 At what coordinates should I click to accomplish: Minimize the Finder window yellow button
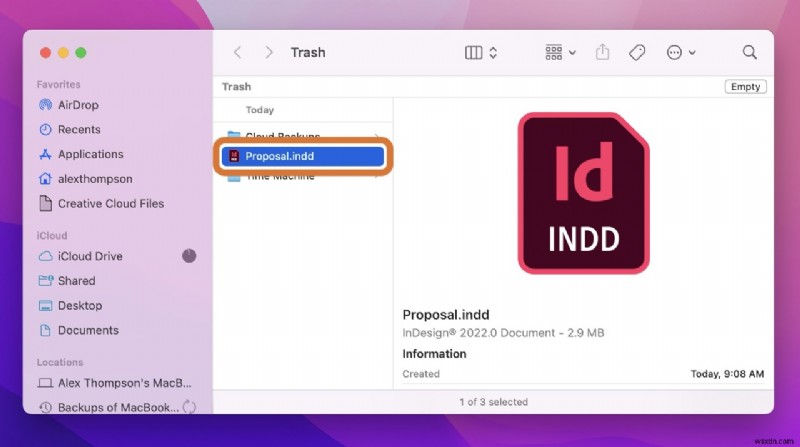pos(63,53)
